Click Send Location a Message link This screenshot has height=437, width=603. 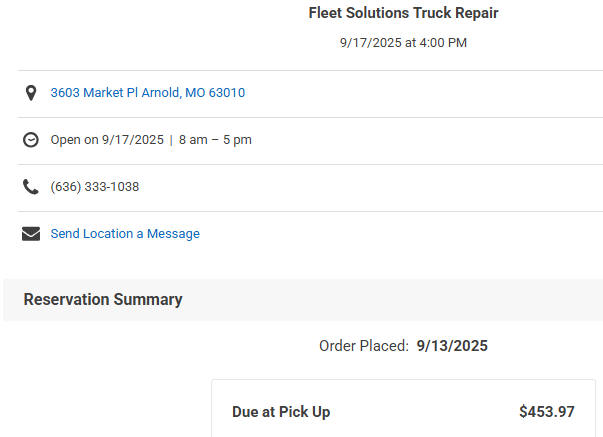pos(125,234)
